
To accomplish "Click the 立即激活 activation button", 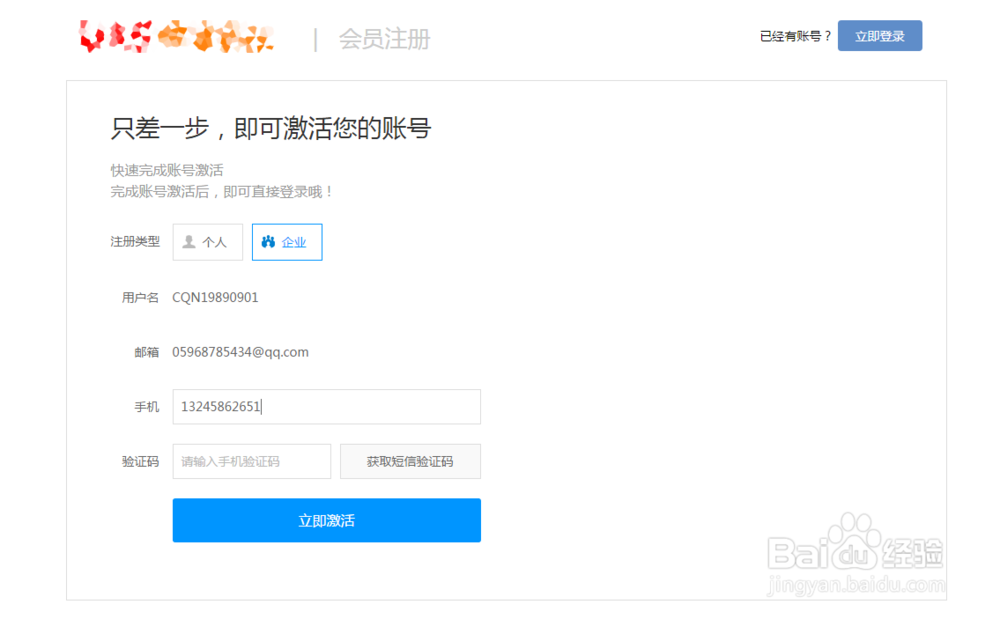I will pyautogui.click(x=326, y=520).
